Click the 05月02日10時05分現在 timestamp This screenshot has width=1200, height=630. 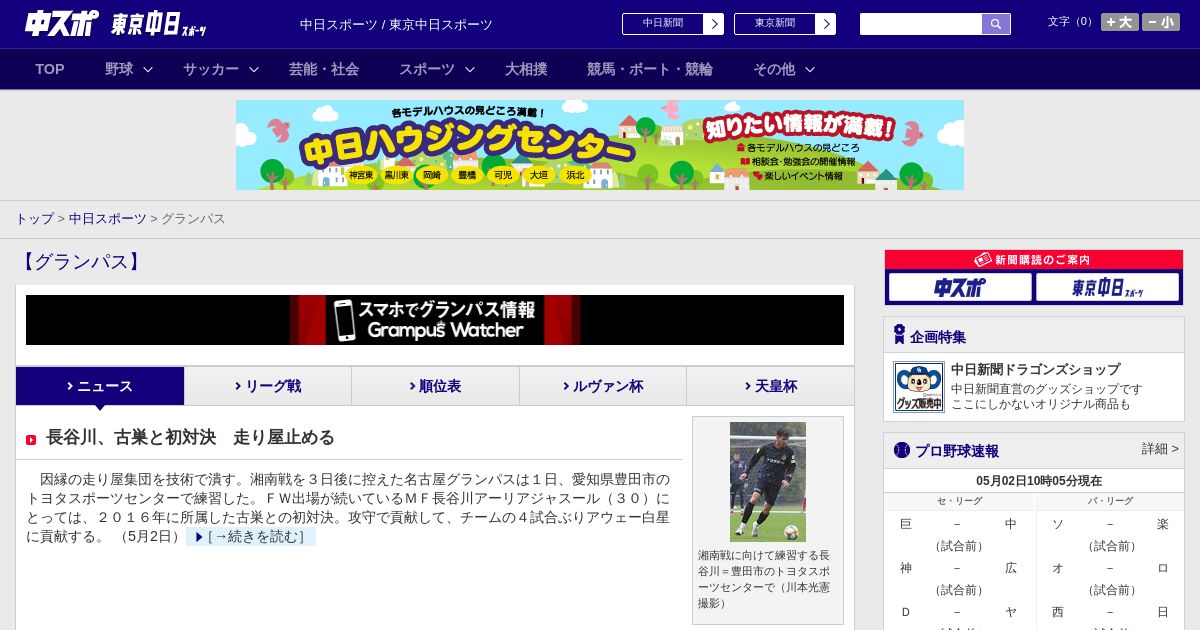pyautogui.click(x=1039, y=481)
